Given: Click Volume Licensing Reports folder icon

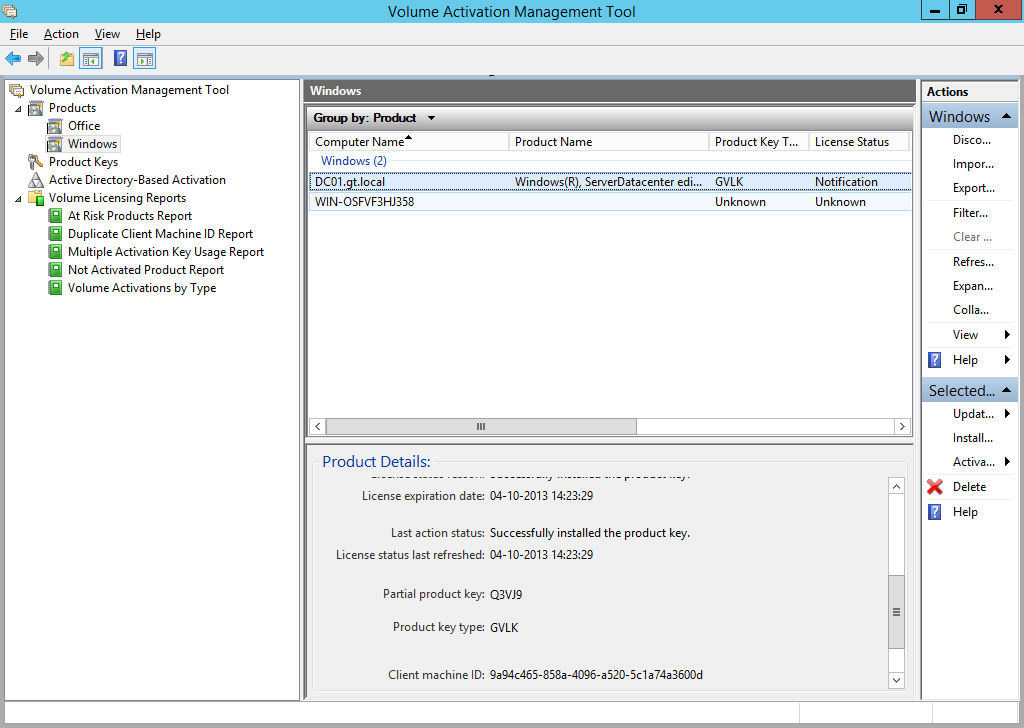Looking at the screenshot, I should [36, 198].
